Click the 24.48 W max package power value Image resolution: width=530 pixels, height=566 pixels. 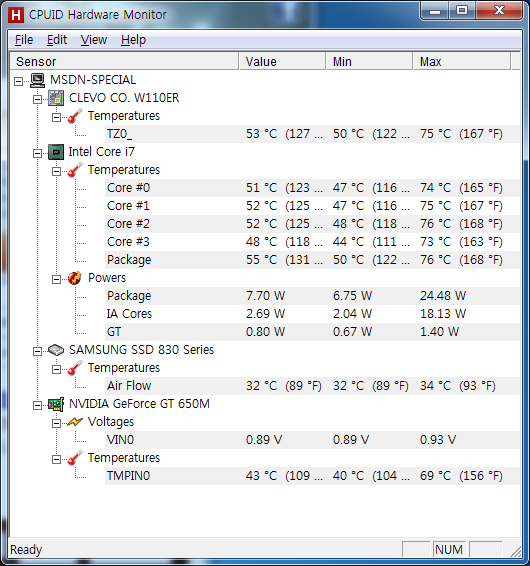tap(443, 296)
